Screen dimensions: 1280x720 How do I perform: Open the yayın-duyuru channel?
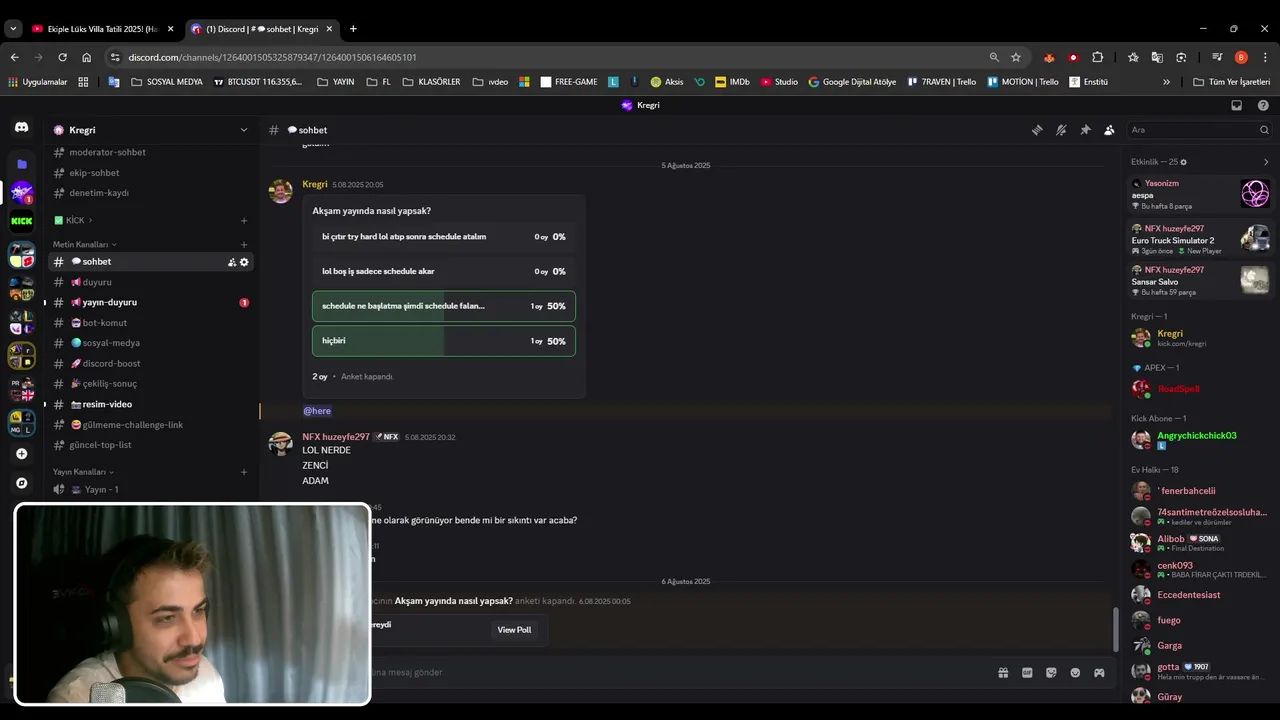pyautogui.click(x=150, y=302)
